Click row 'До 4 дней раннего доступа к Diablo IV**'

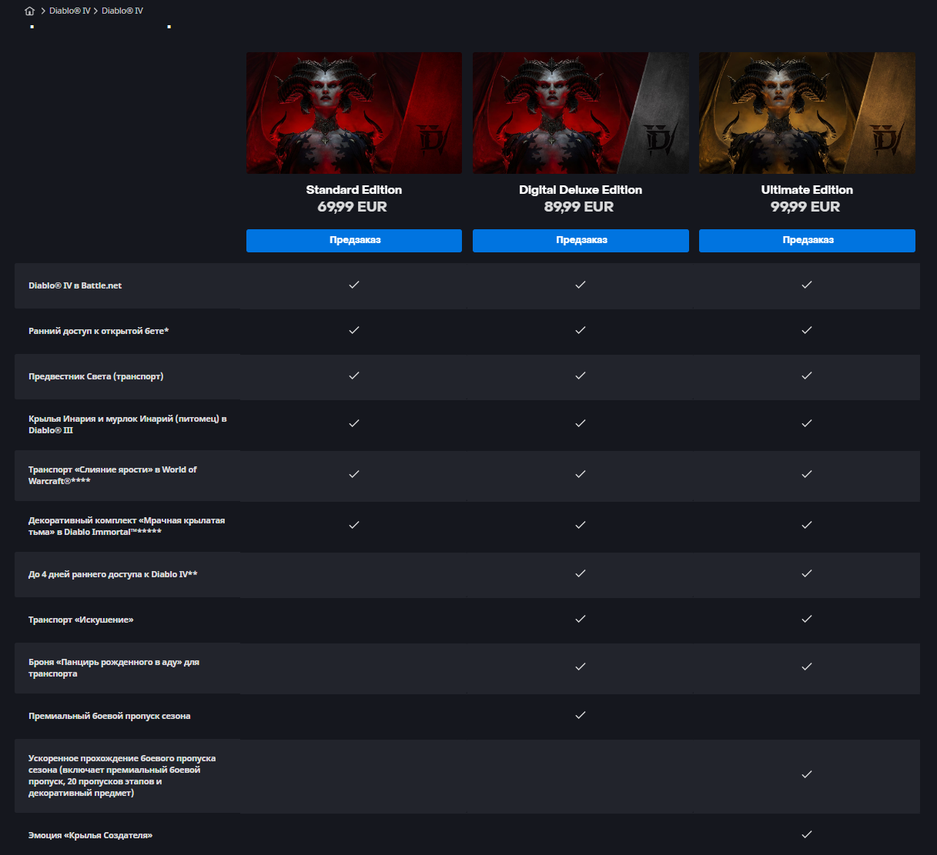(x=467, y=574)
